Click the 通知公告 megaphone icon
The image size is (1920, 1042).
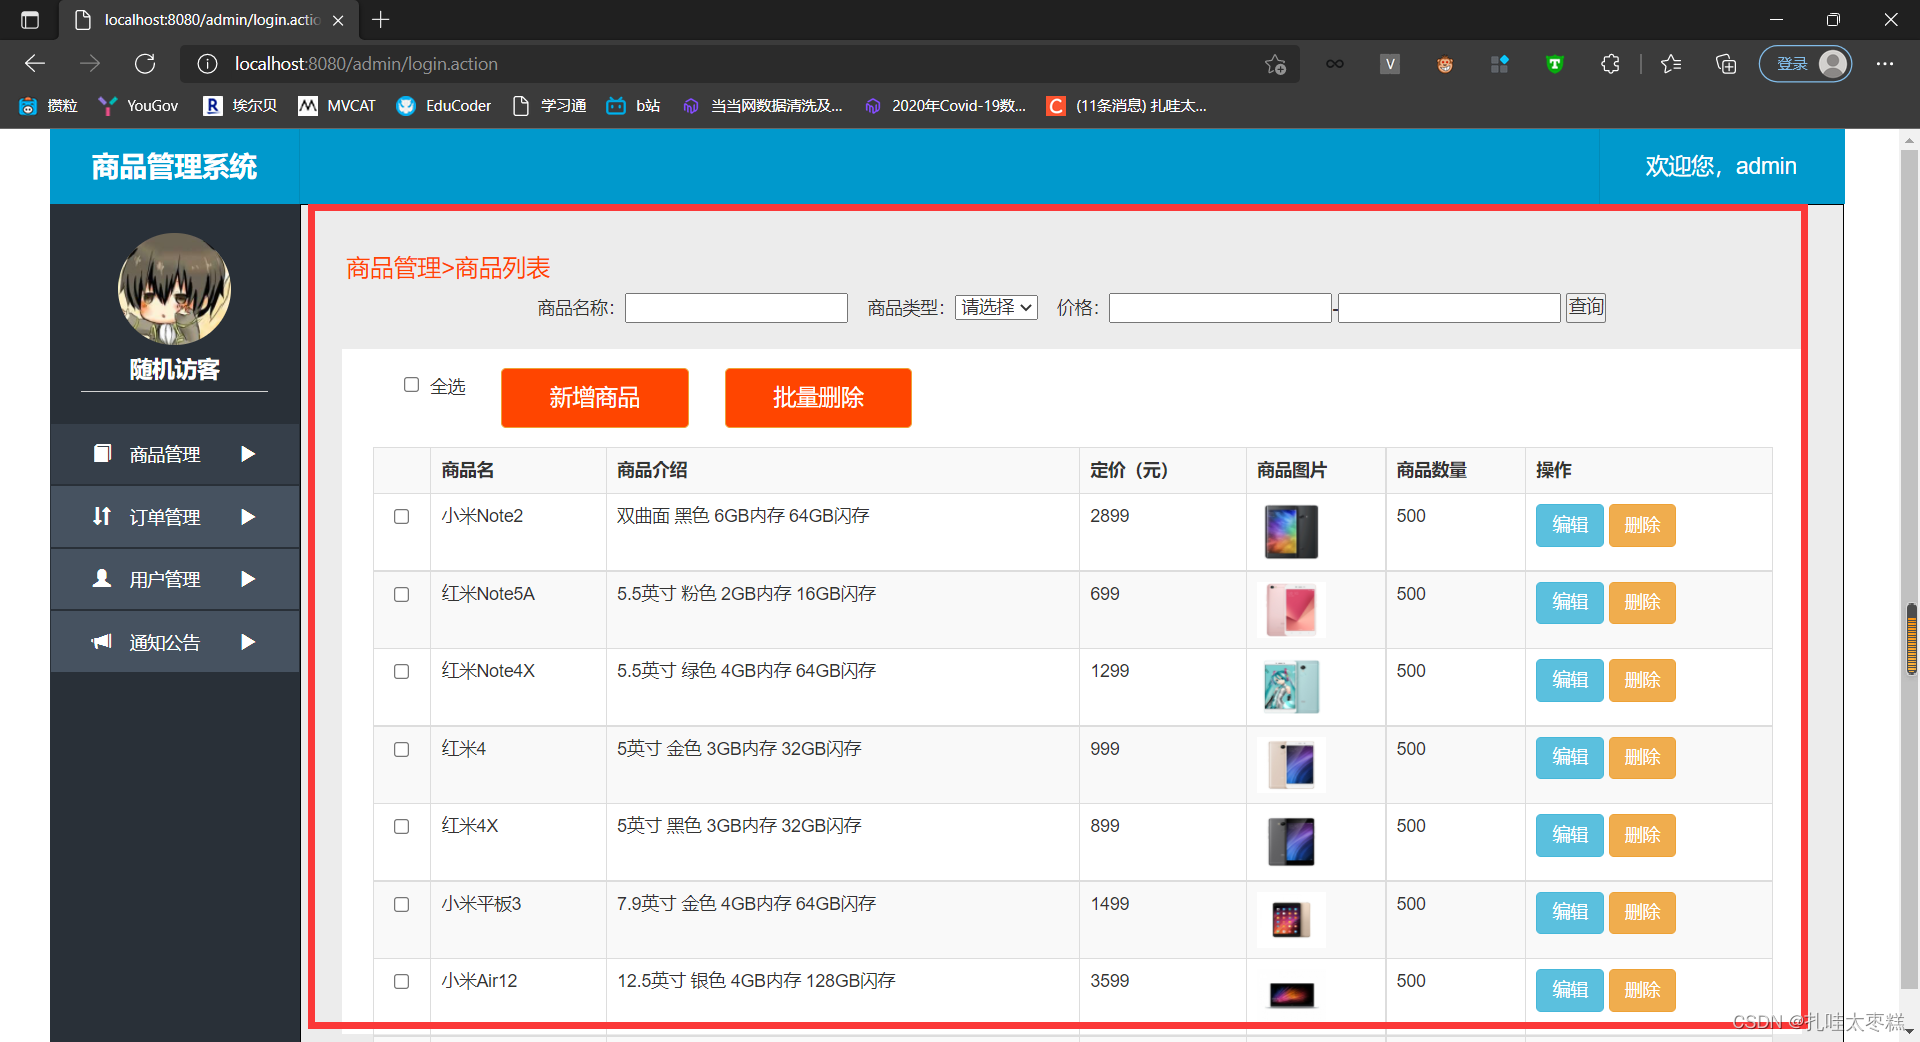point(102,641)
